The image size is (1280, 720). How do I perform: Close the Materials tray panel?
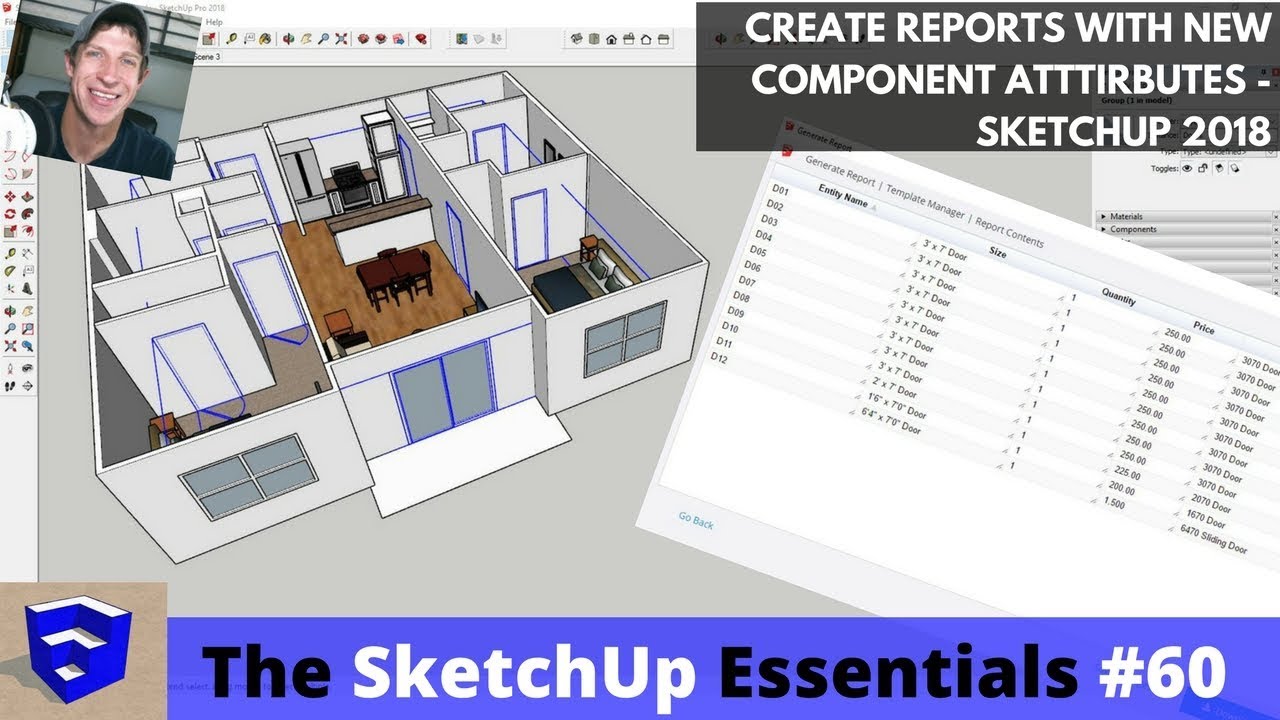point(1275,217)
